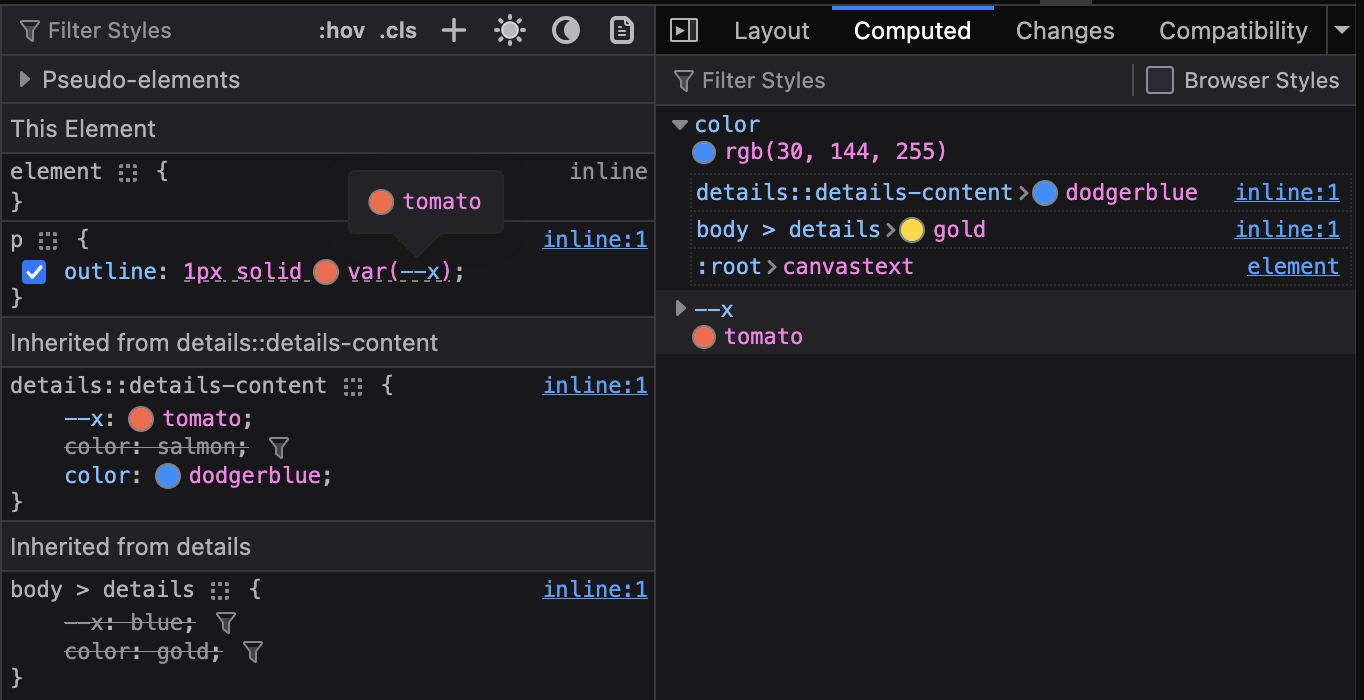This screenshot has width=1364, height=700.
Task: Open inline:1 link for details::details-content rule
Action: click(595, 386)
